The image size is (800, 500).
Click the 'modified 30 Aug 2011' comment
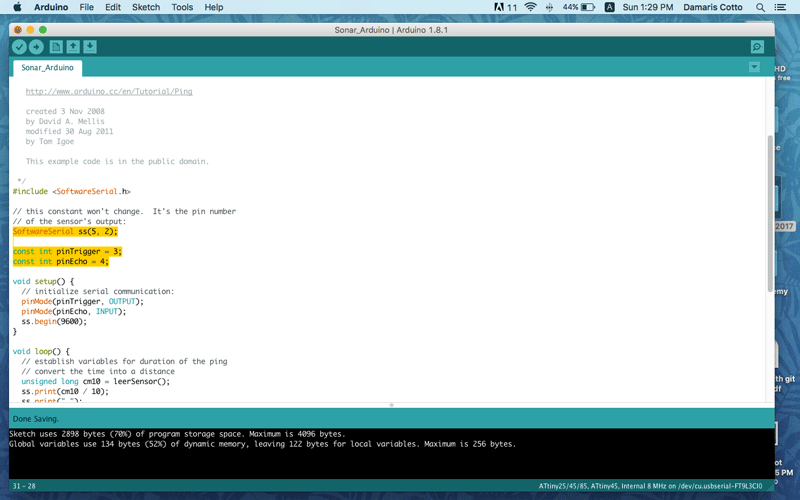69,131
